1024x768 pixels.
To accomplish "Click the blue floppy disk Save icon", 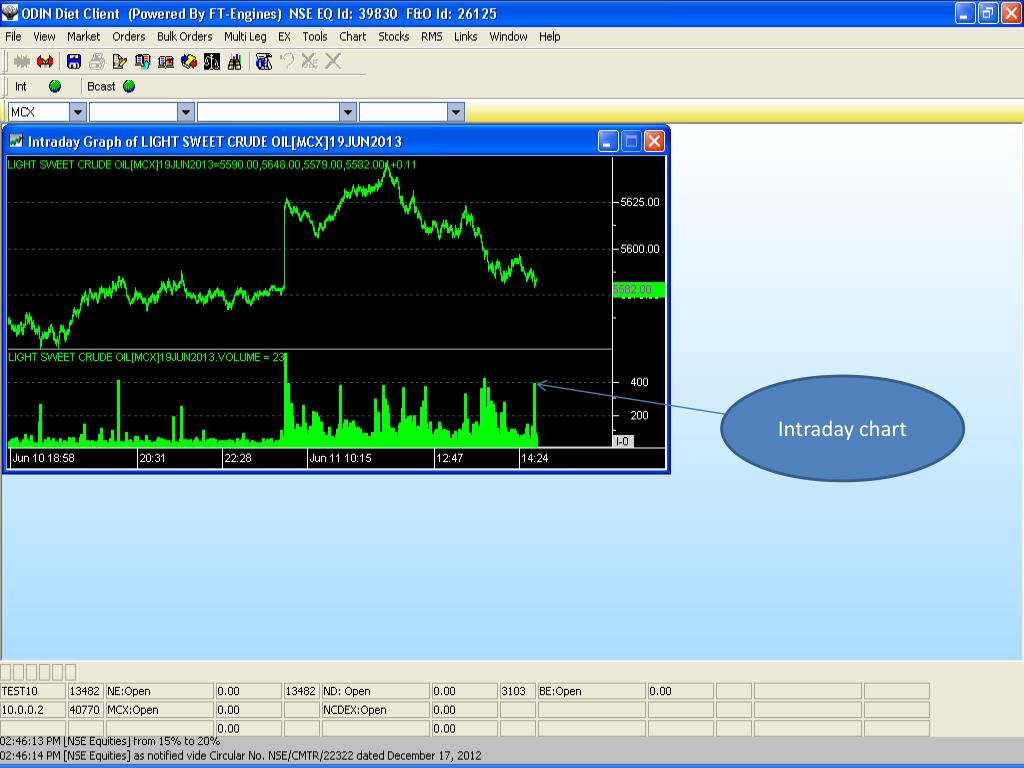I will click(x=74, y=61).
